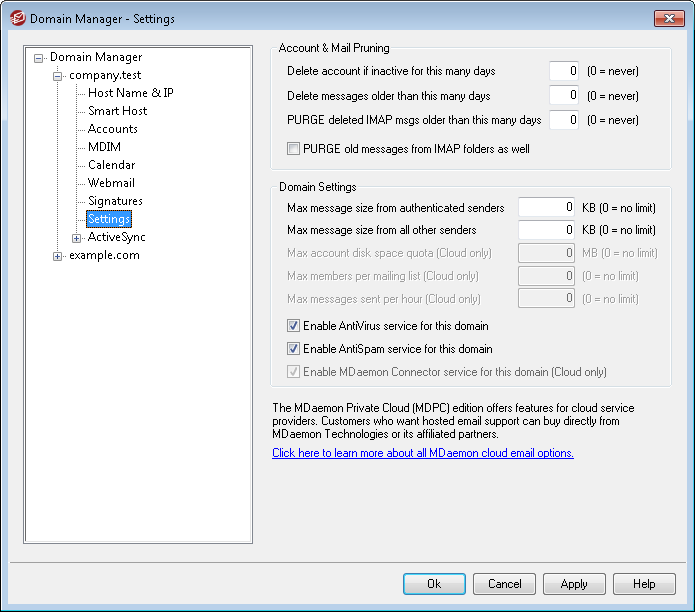Disable AntiSpam service for this domain
This screenshot has width=695, height=612.
(293, 349)
